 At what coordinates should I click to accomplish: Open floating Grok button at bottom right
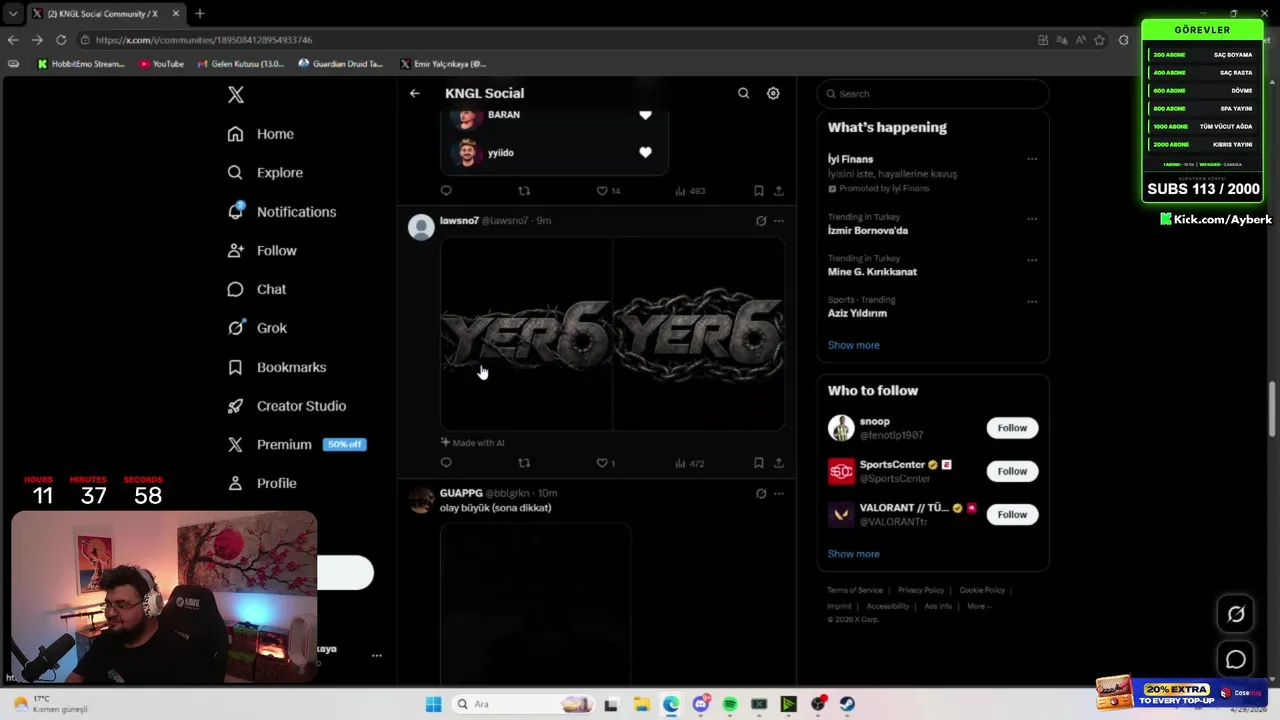(1236, 614)
